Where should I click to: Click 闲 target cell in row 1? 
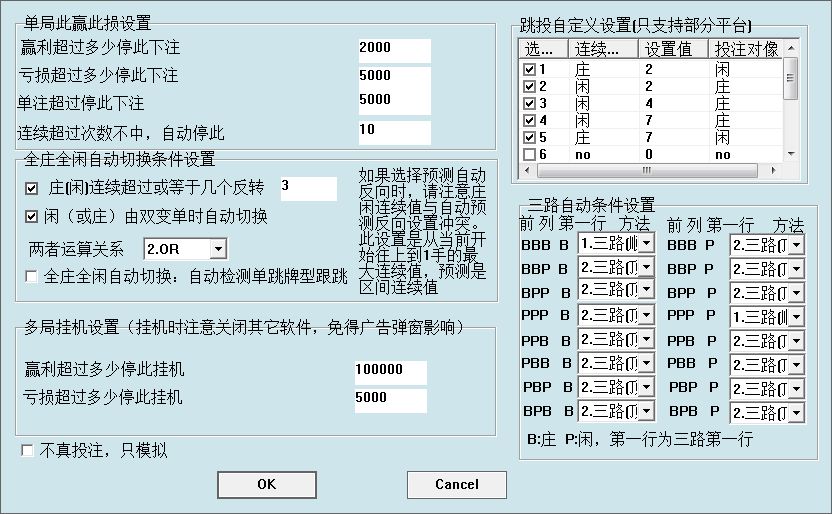click(x=722, y=69)
